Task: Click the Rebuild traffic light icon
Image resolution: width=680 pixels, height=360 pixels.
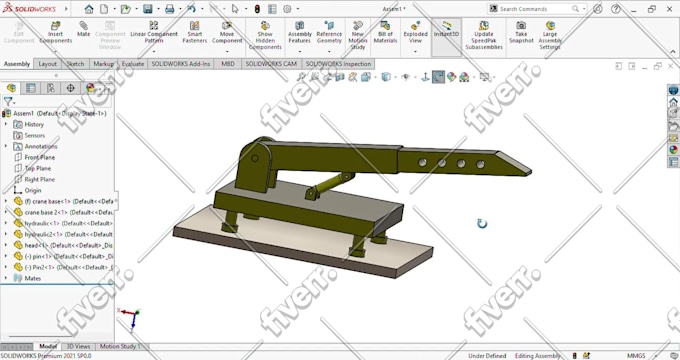Action: 257,9
